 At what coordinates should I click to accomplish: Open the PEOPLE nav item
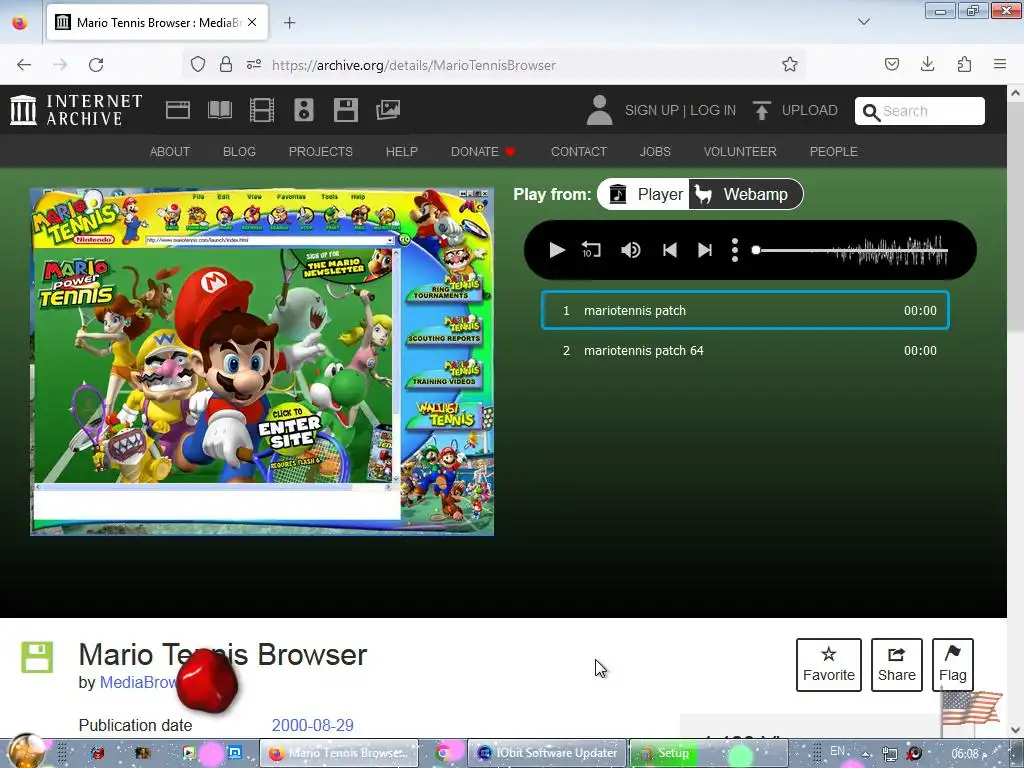[833, 152]
